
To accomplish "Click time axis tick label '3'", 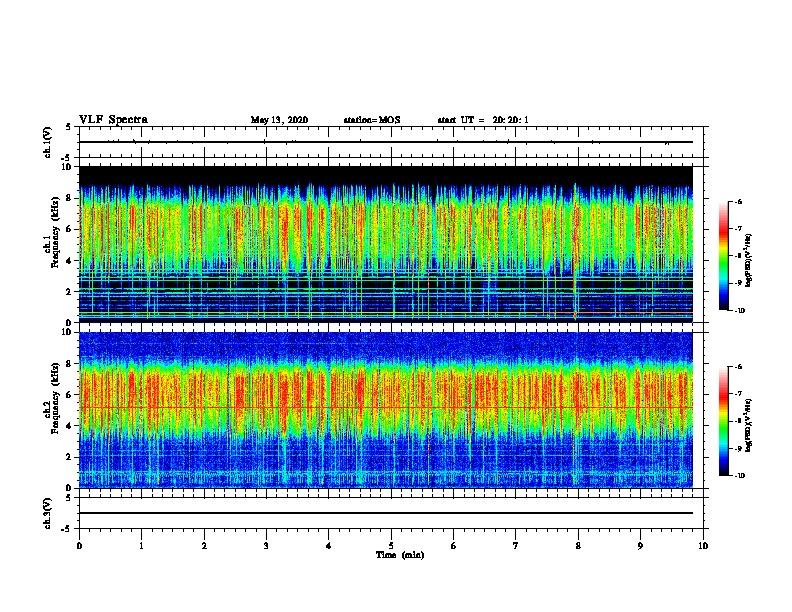I will pyautogui.click(x=266, y=546).
